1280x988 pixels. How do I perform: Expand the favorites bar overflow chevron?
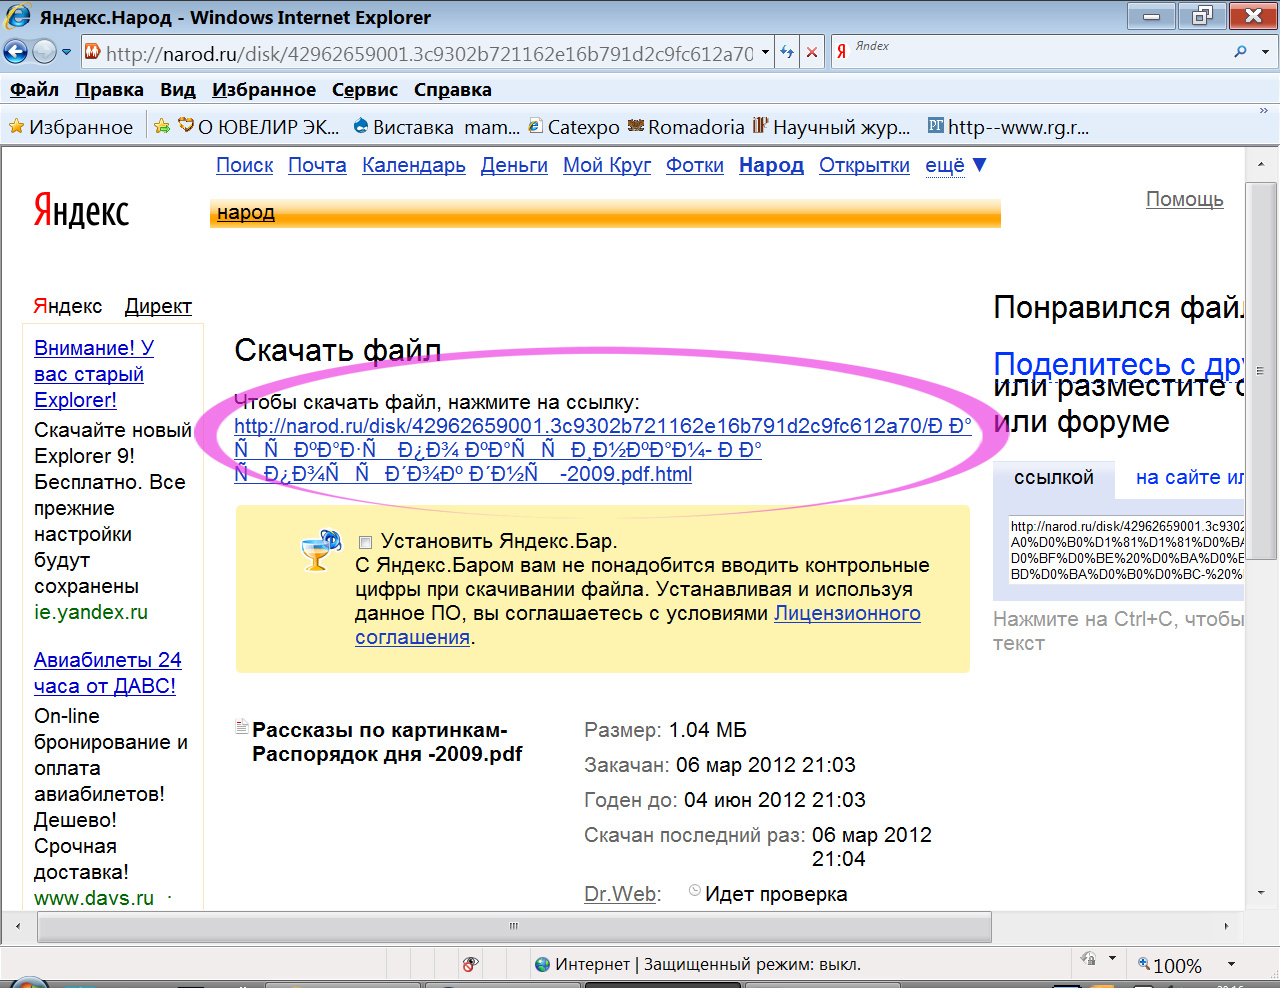point(1263,111)
